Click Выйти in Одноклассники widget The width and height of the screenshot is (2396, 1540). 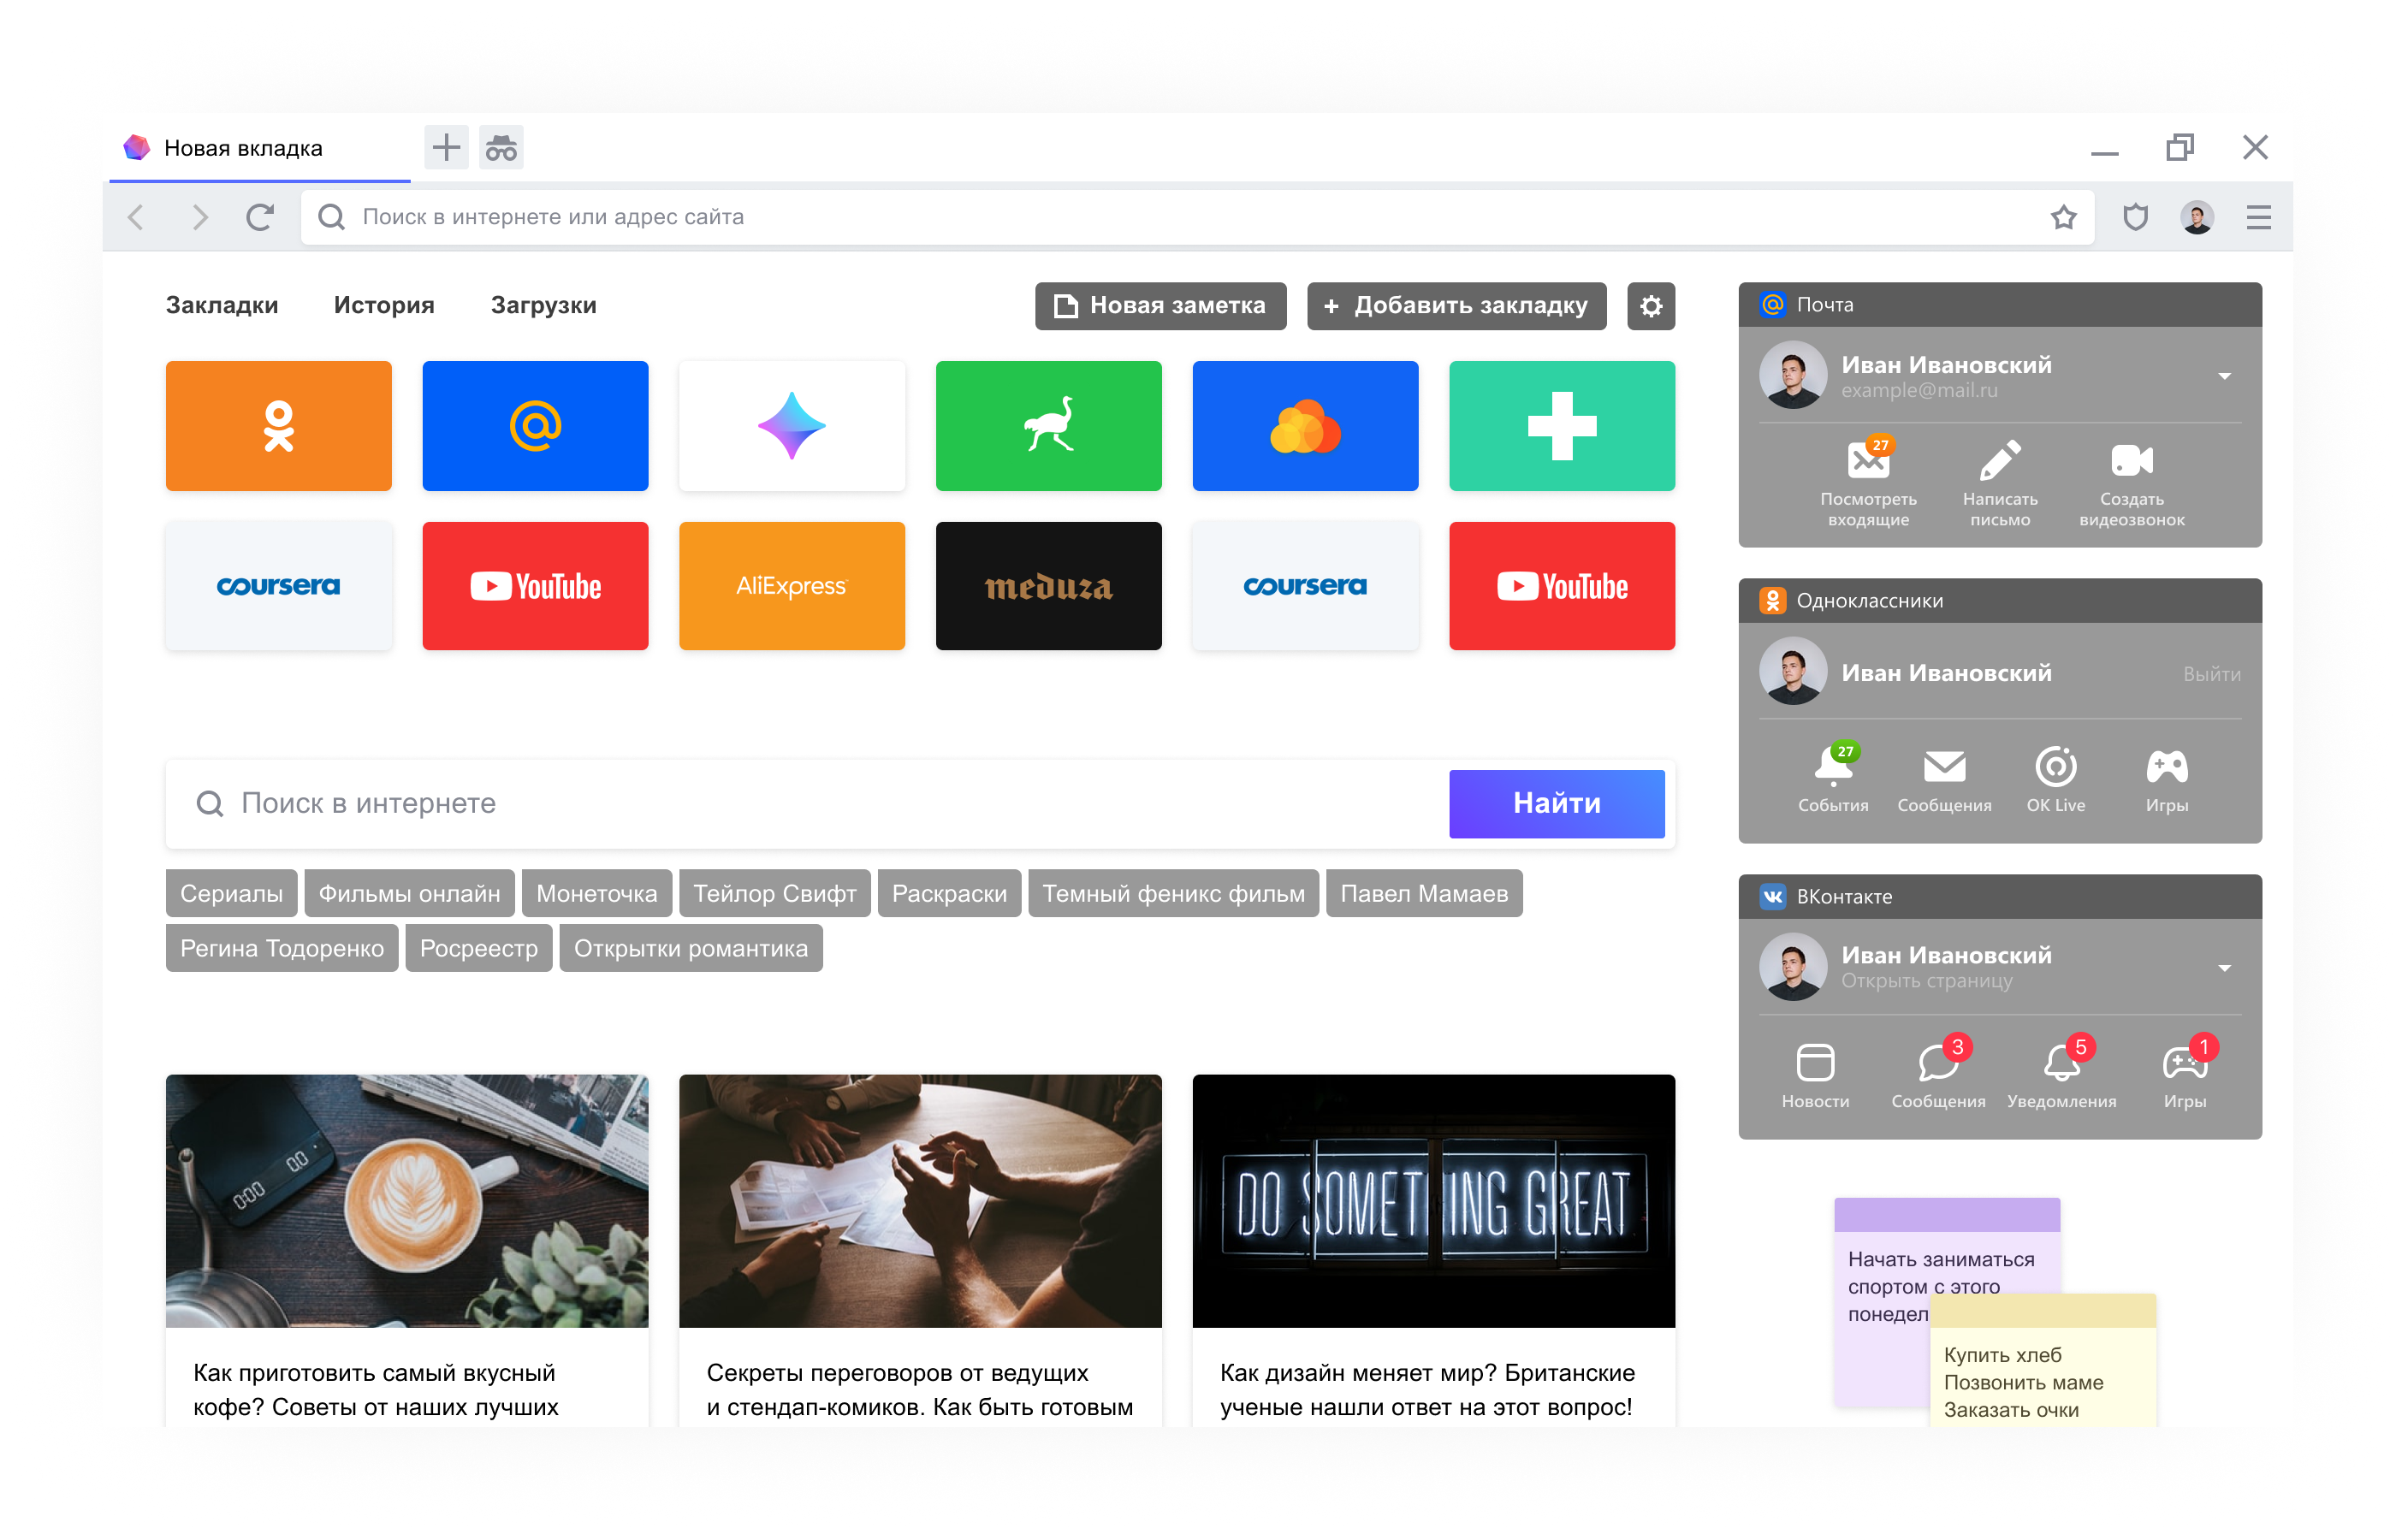(x=2211, y=674)
